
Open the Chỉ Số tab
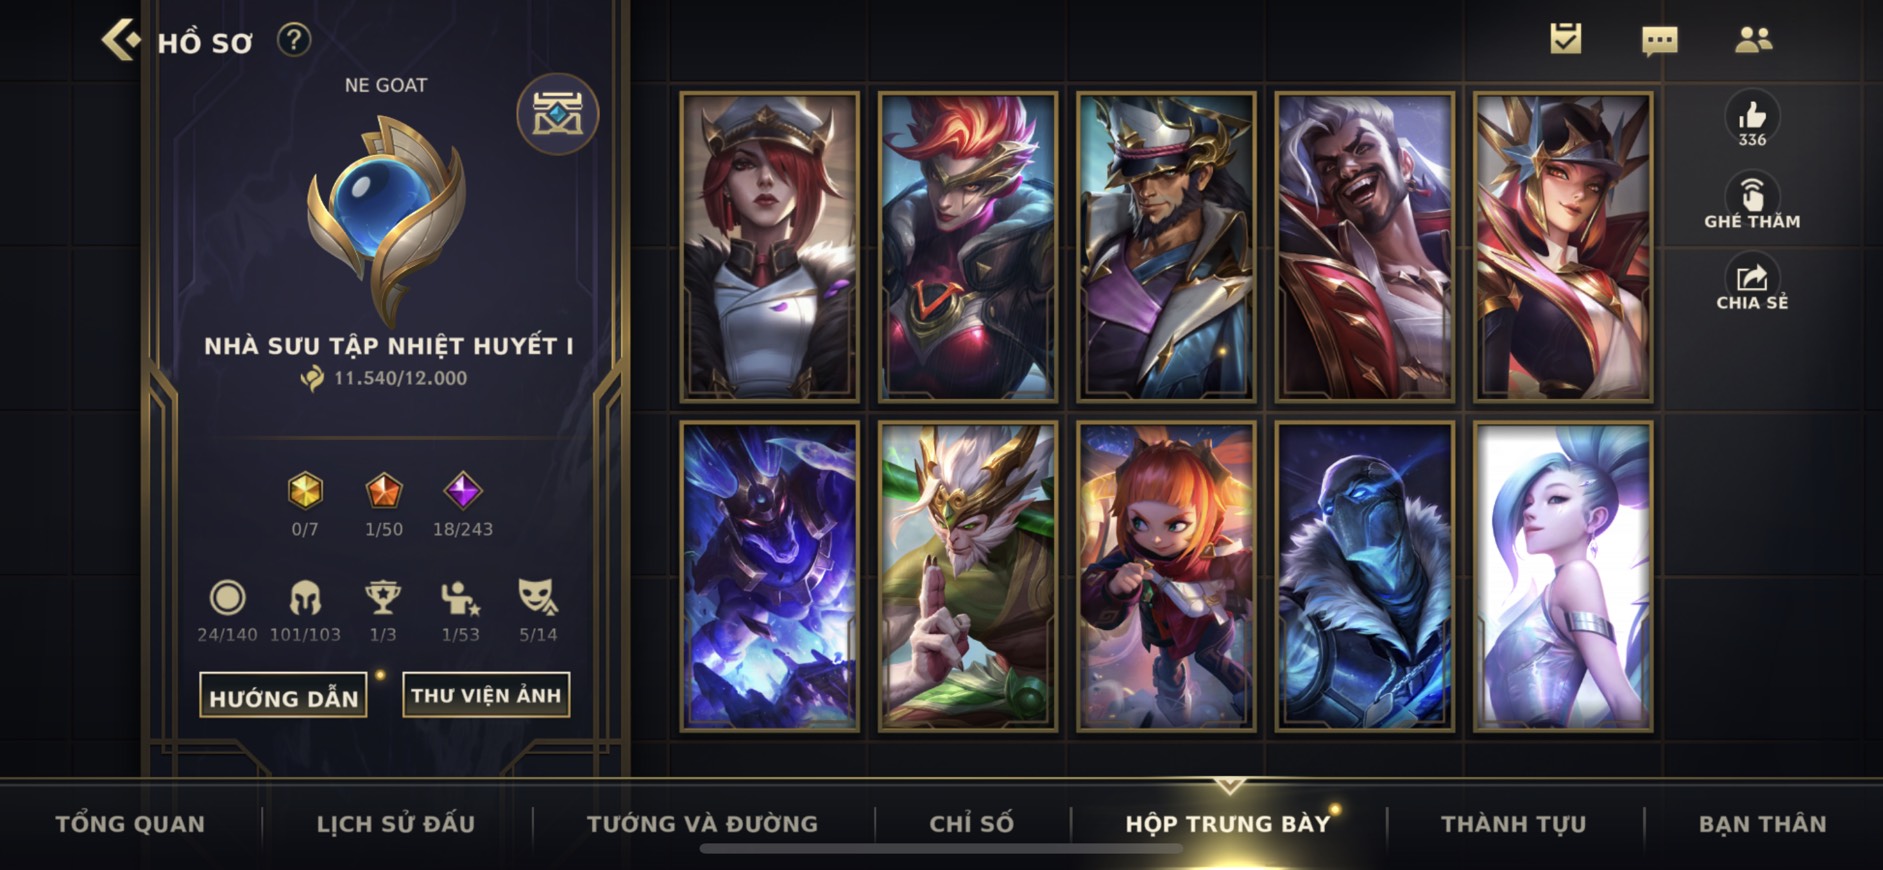point(972,824)
